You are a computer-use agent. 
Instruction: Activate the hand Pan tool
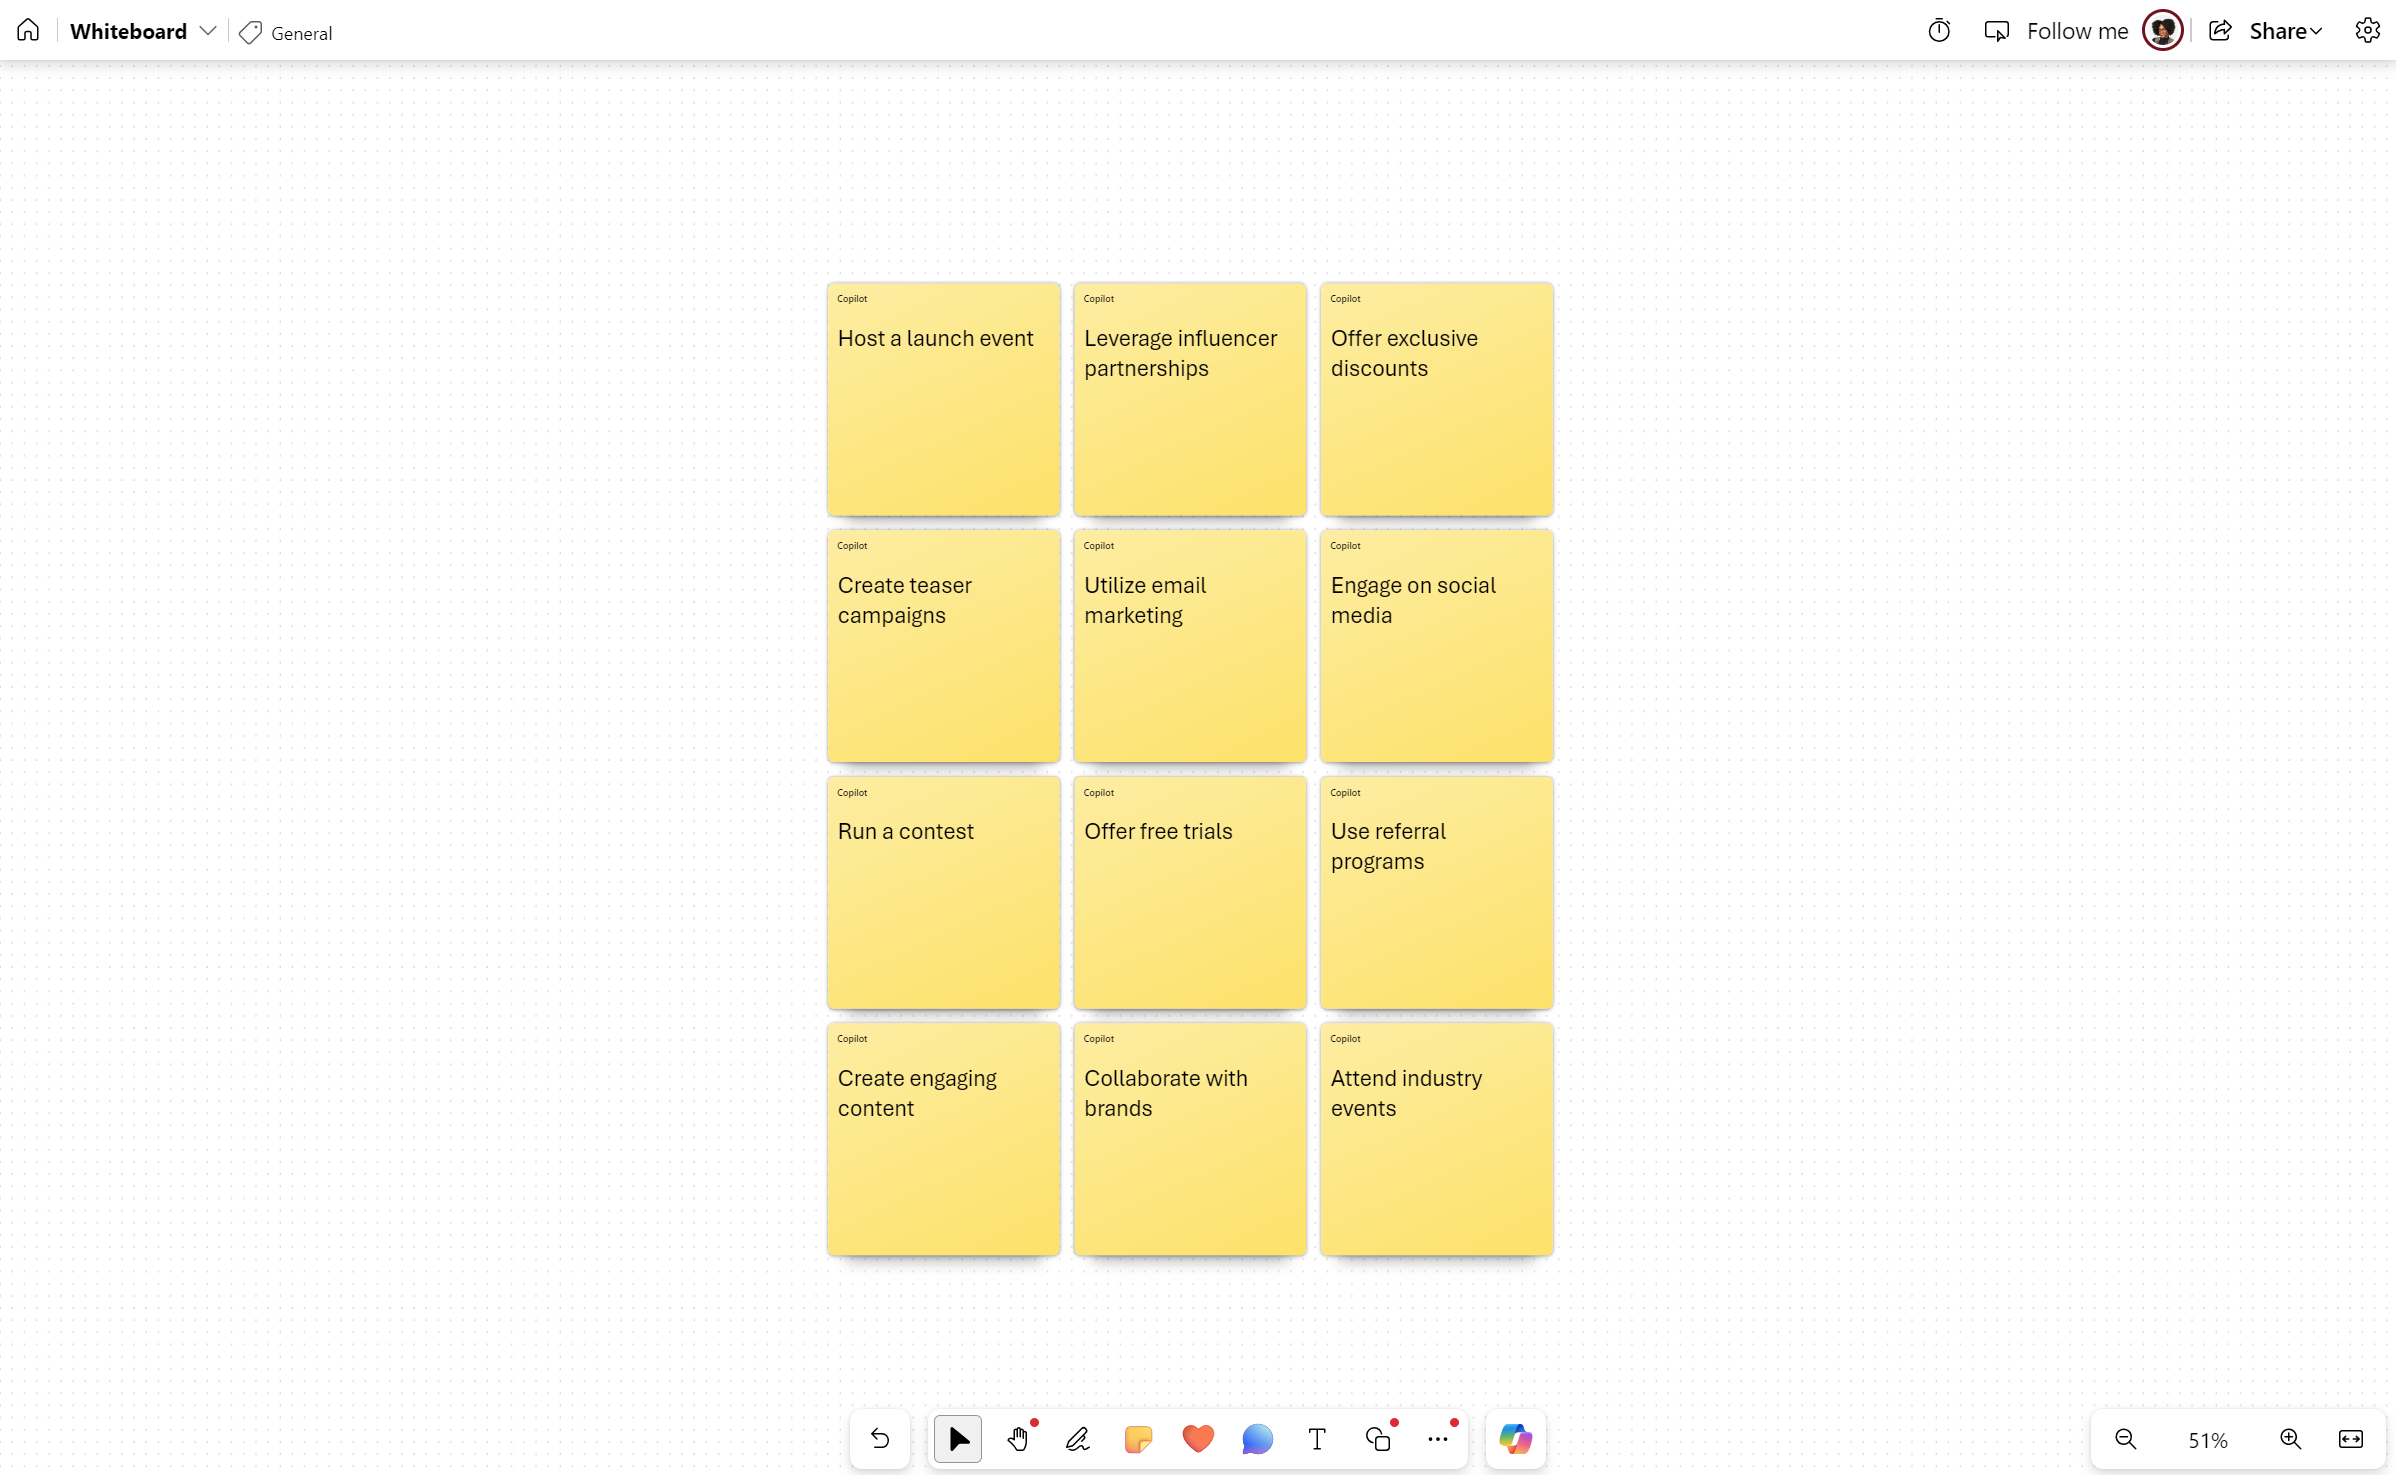coord(1018,1438)
